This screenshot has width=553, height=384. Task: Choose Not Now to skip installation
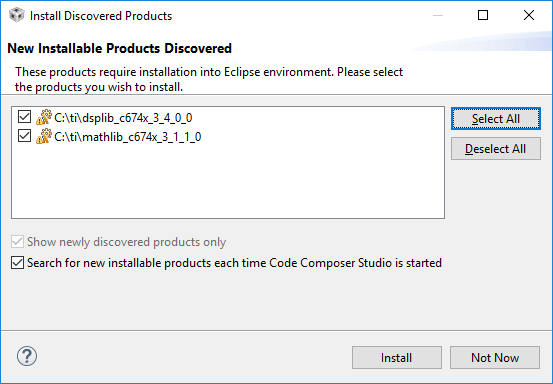(x=495, y=358)
